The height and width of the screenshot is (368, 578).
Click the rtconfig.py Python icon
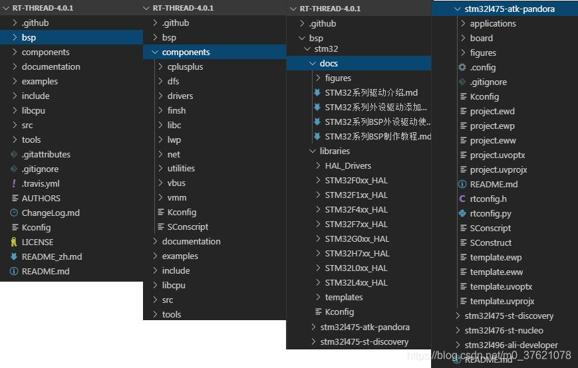462,213
